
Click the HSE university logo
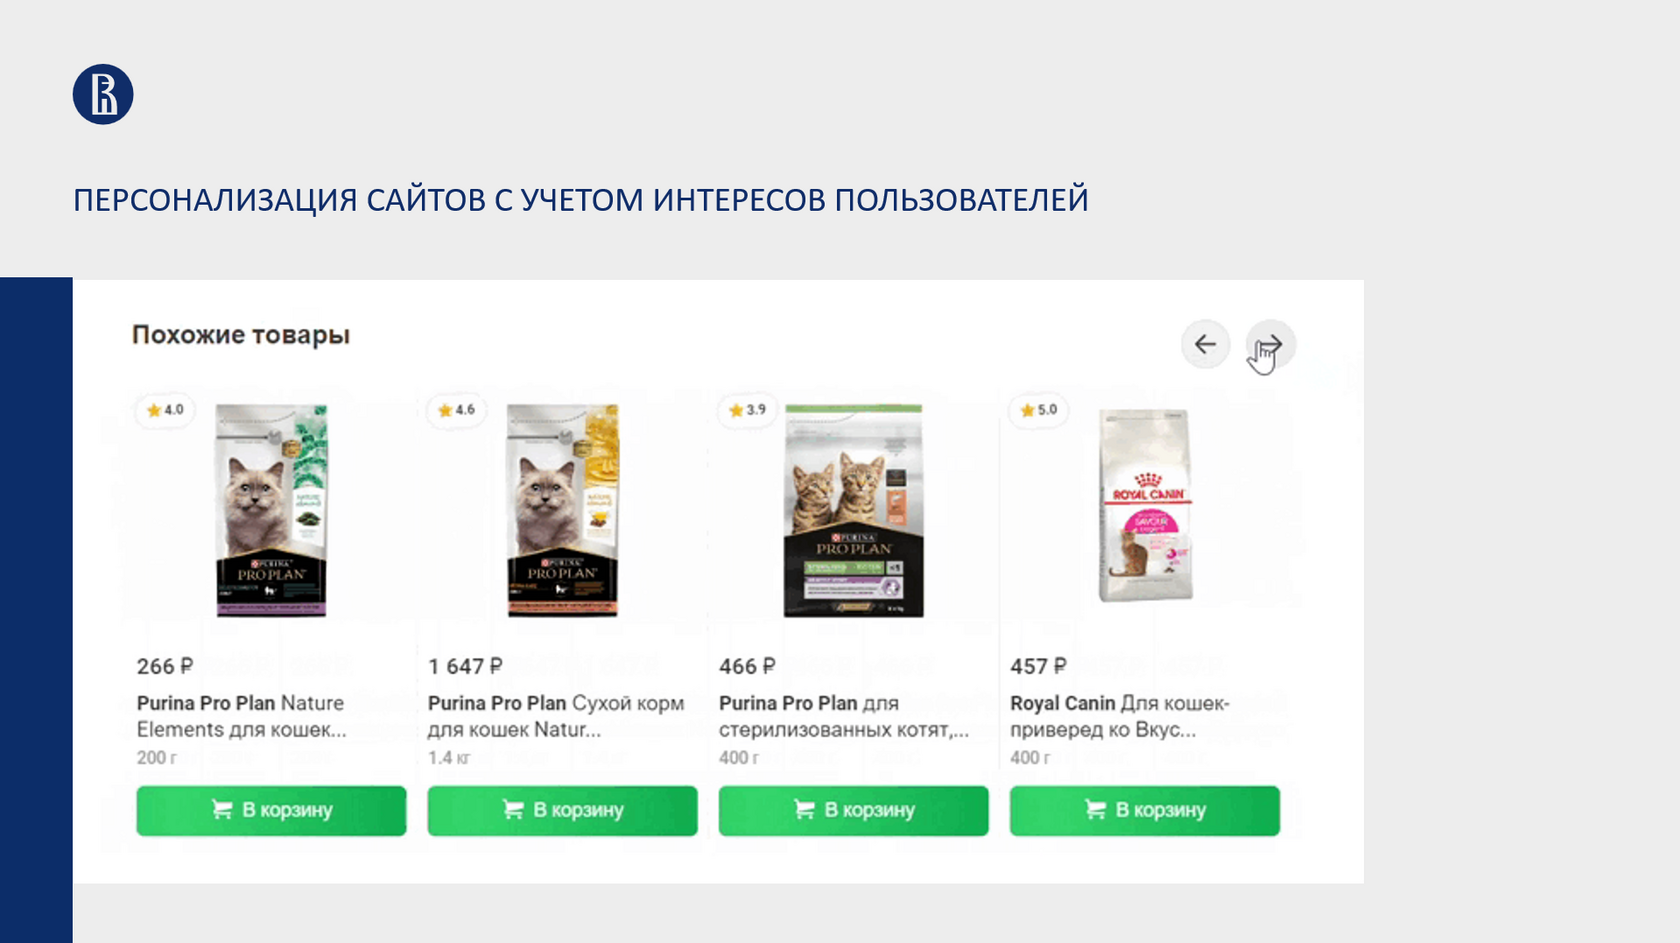[x=103, y=95]
